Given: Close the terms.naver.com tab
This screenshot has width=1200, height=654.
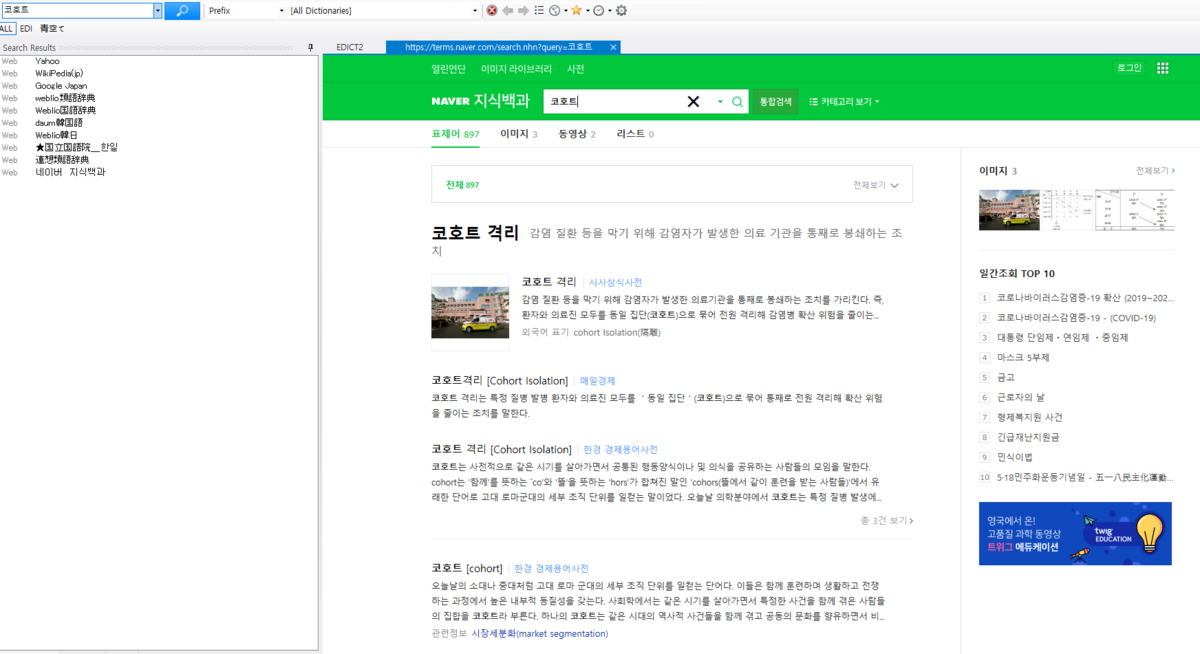Looking at the screenshot, I should (x=613, y=47).
